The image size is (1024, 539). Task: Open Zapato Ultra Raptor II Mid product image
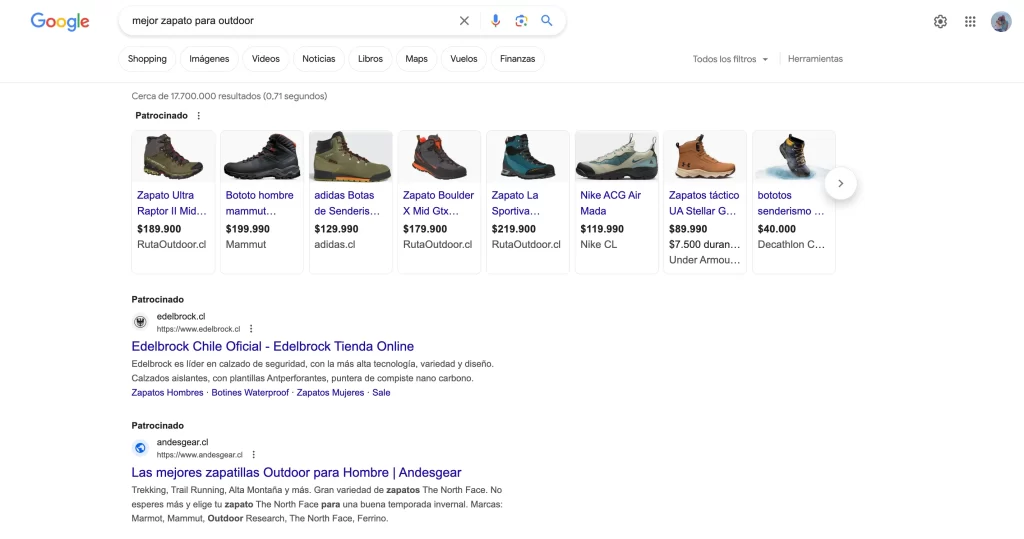pyautogui.click(x=173, y=157)
